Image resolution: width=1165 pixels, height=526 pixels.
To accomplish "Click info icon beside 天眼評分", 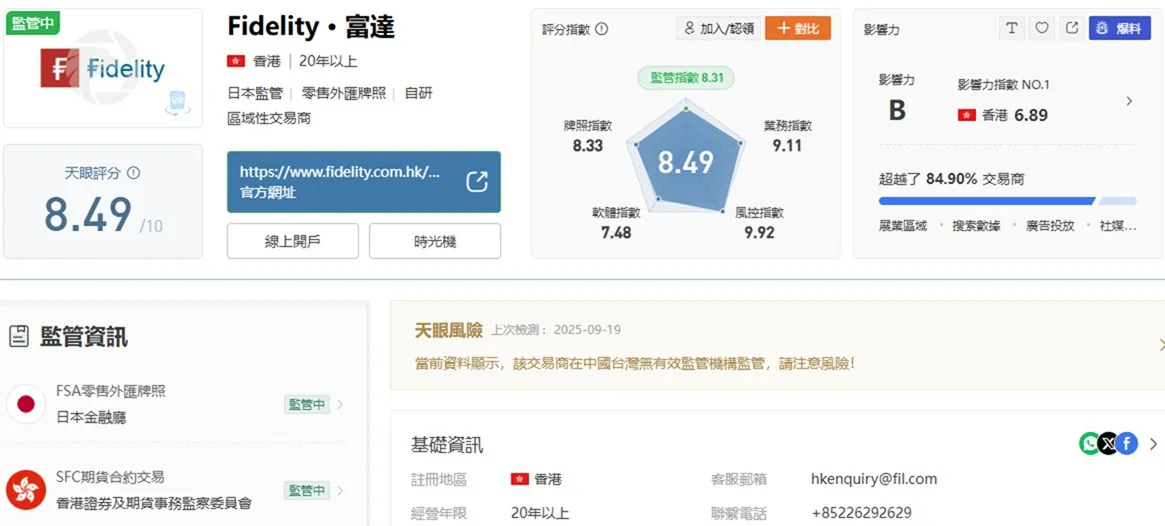I will coord(134,173).
